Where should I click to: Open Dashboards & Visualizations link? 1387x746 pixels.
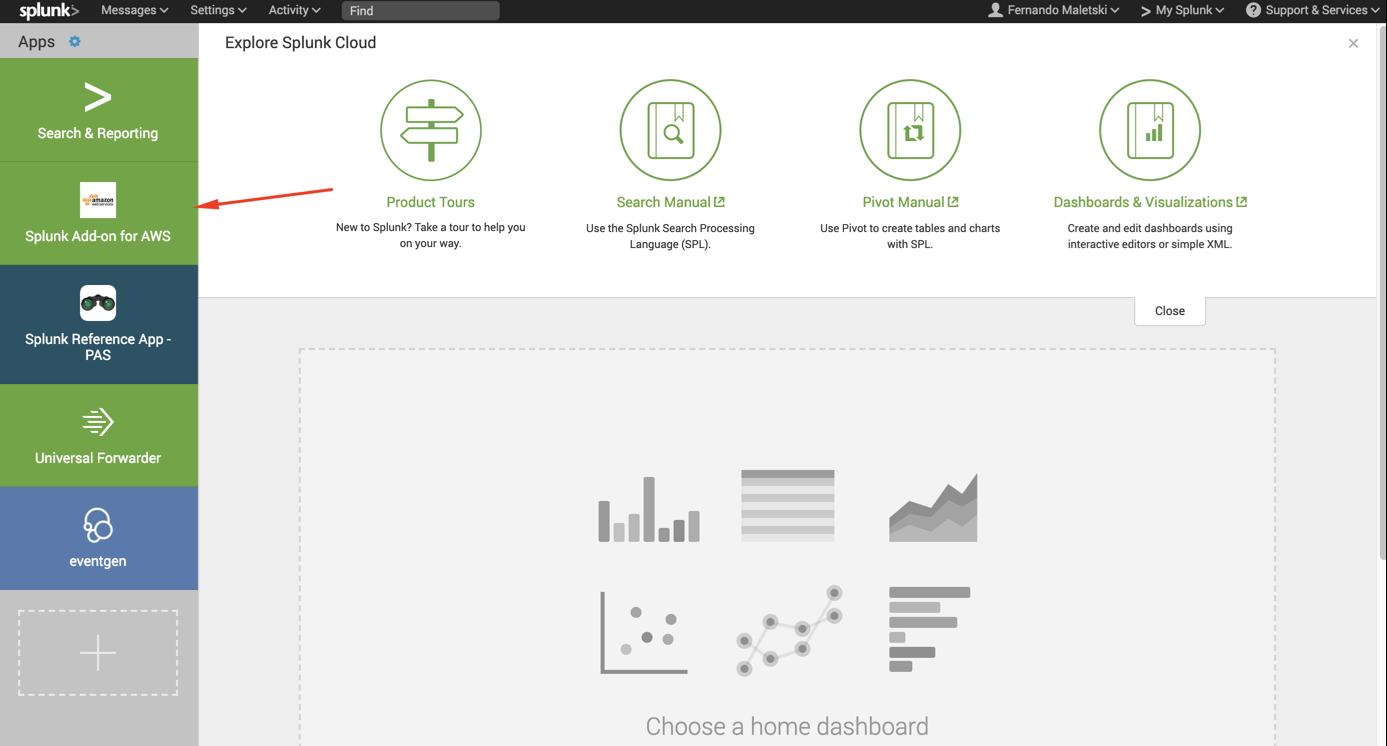point(1150,202)
